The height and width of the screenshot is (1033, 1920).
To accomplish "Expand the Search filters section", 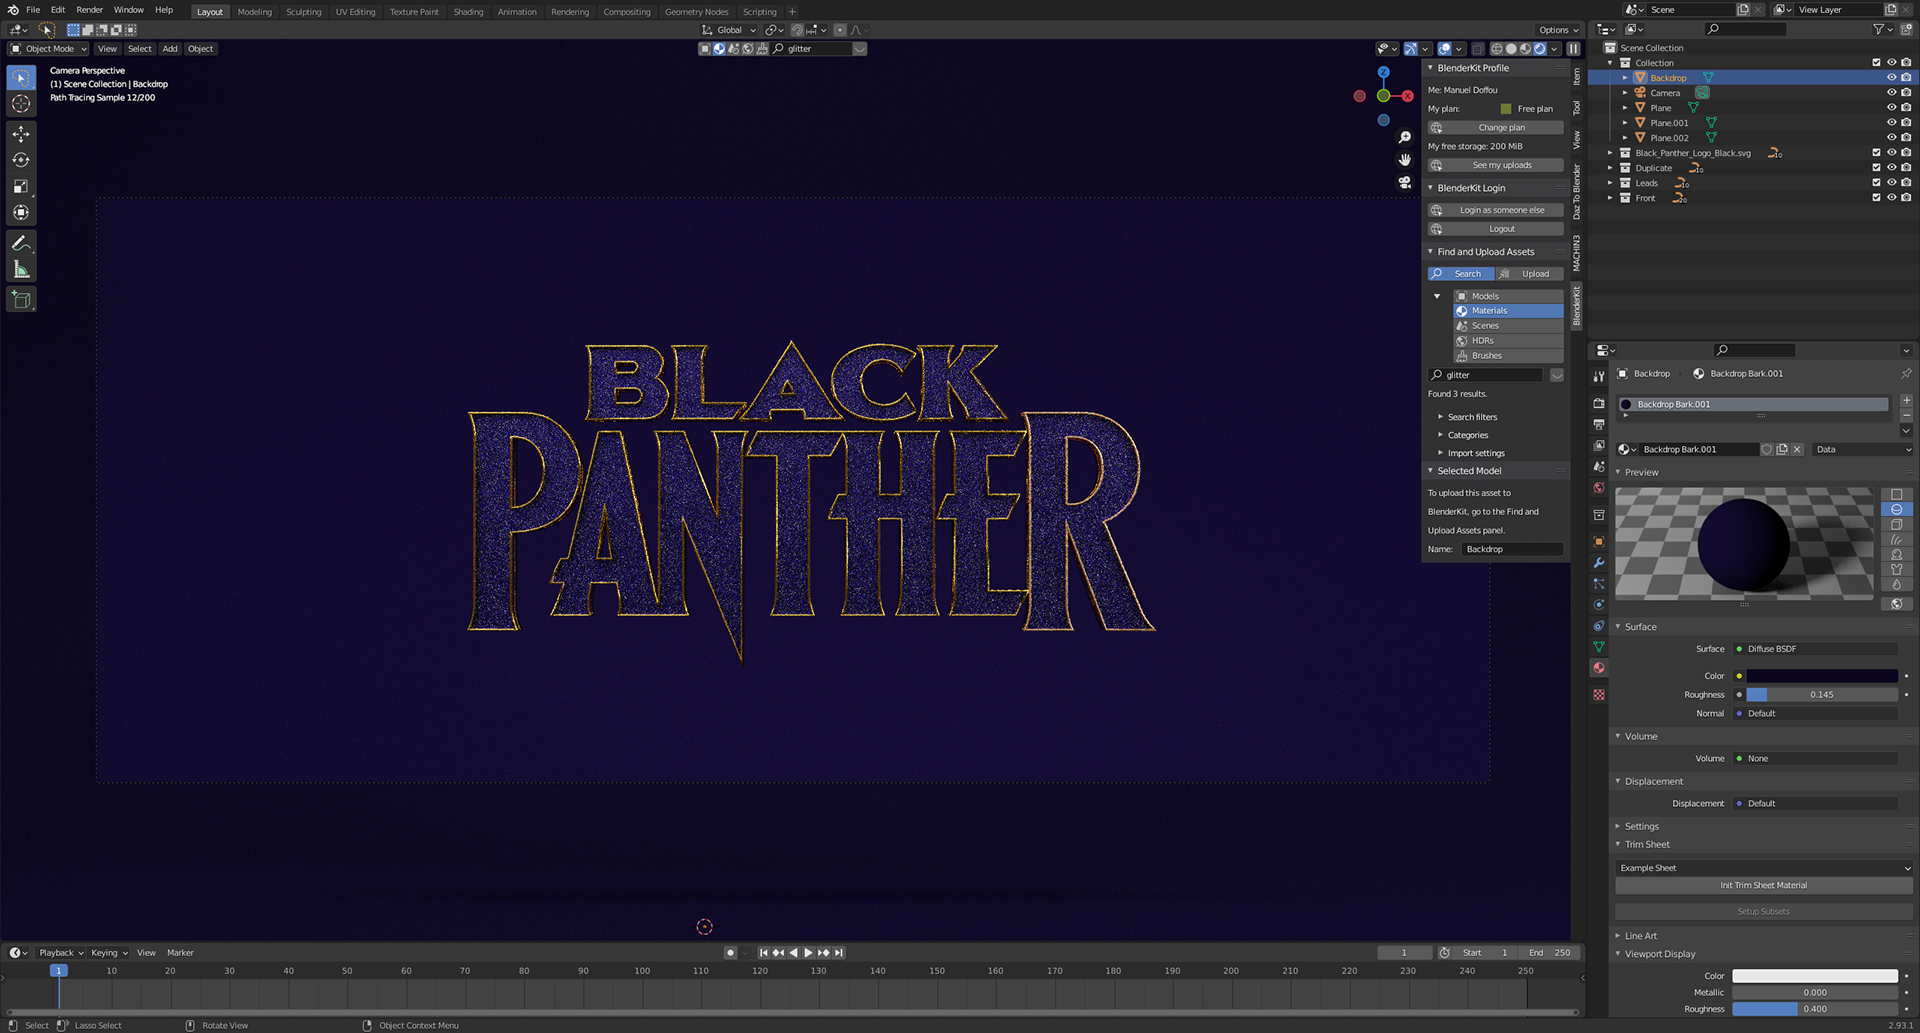I will point(1472,417).
